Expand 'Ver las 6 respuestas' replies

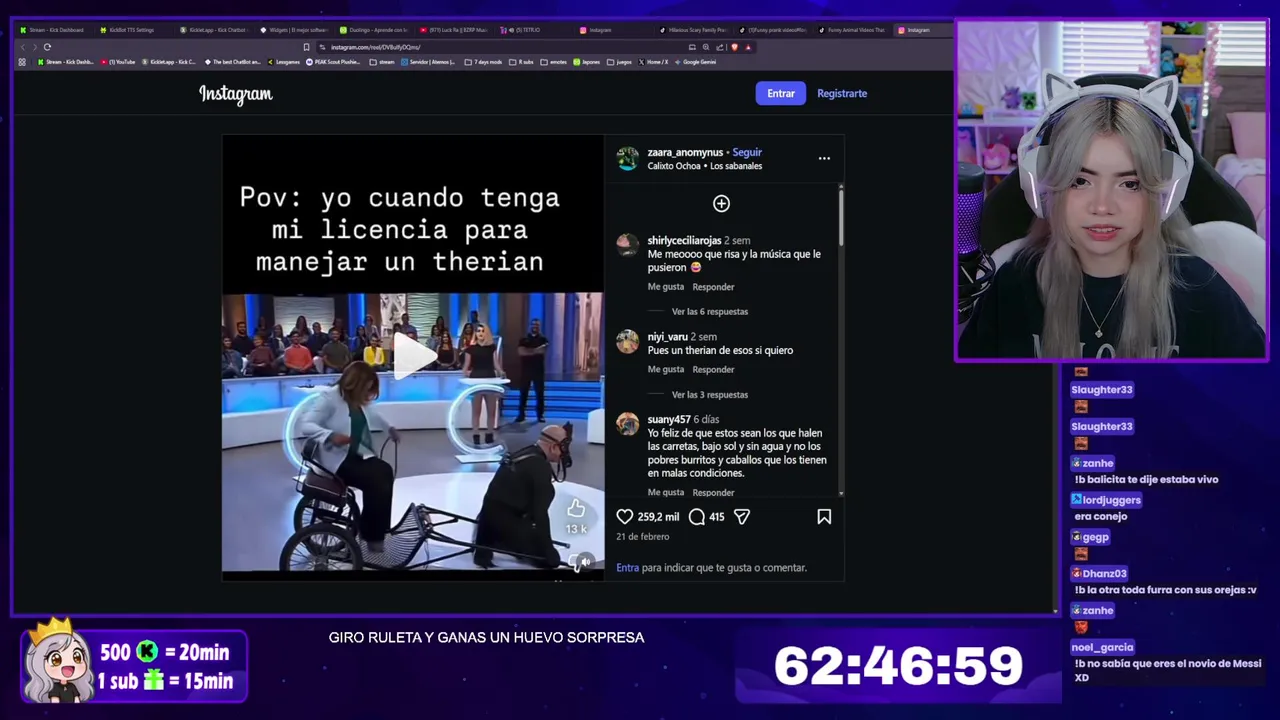point(710,311)
